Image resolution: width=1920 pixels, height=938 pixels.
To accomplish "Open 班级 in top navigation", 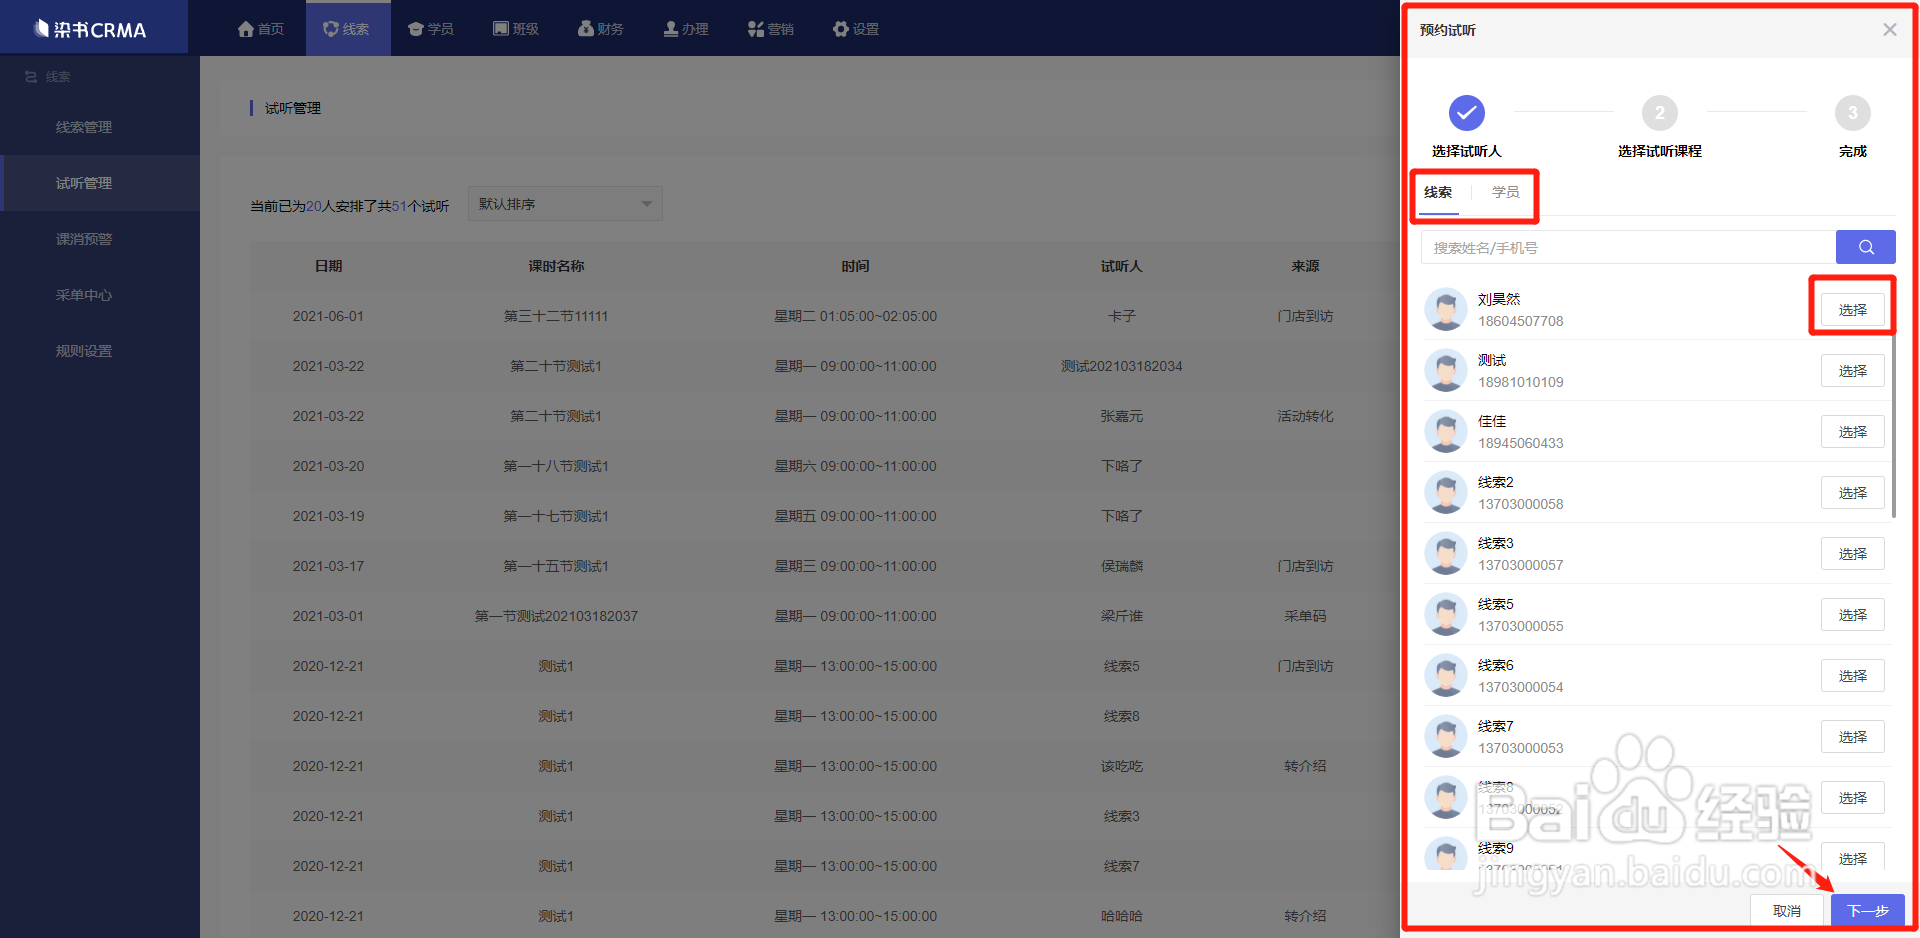I will coord(516,29).
